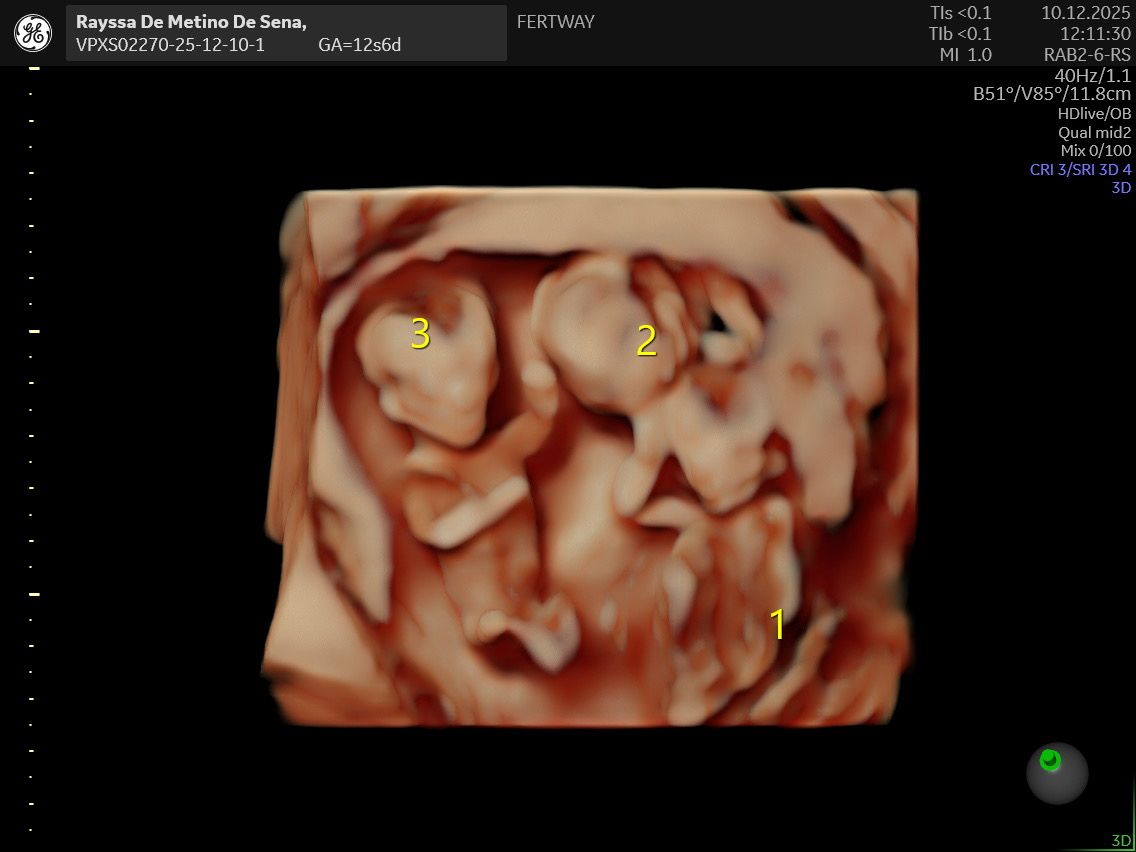Click the GE logo in the header
Image resolution: width=1136 pixels, height=852 pixels.
(33, 33)
